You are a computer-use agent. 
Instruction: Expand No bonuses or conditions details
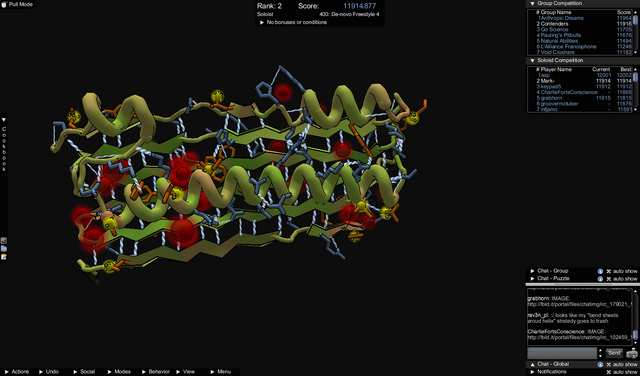[262, 22]
